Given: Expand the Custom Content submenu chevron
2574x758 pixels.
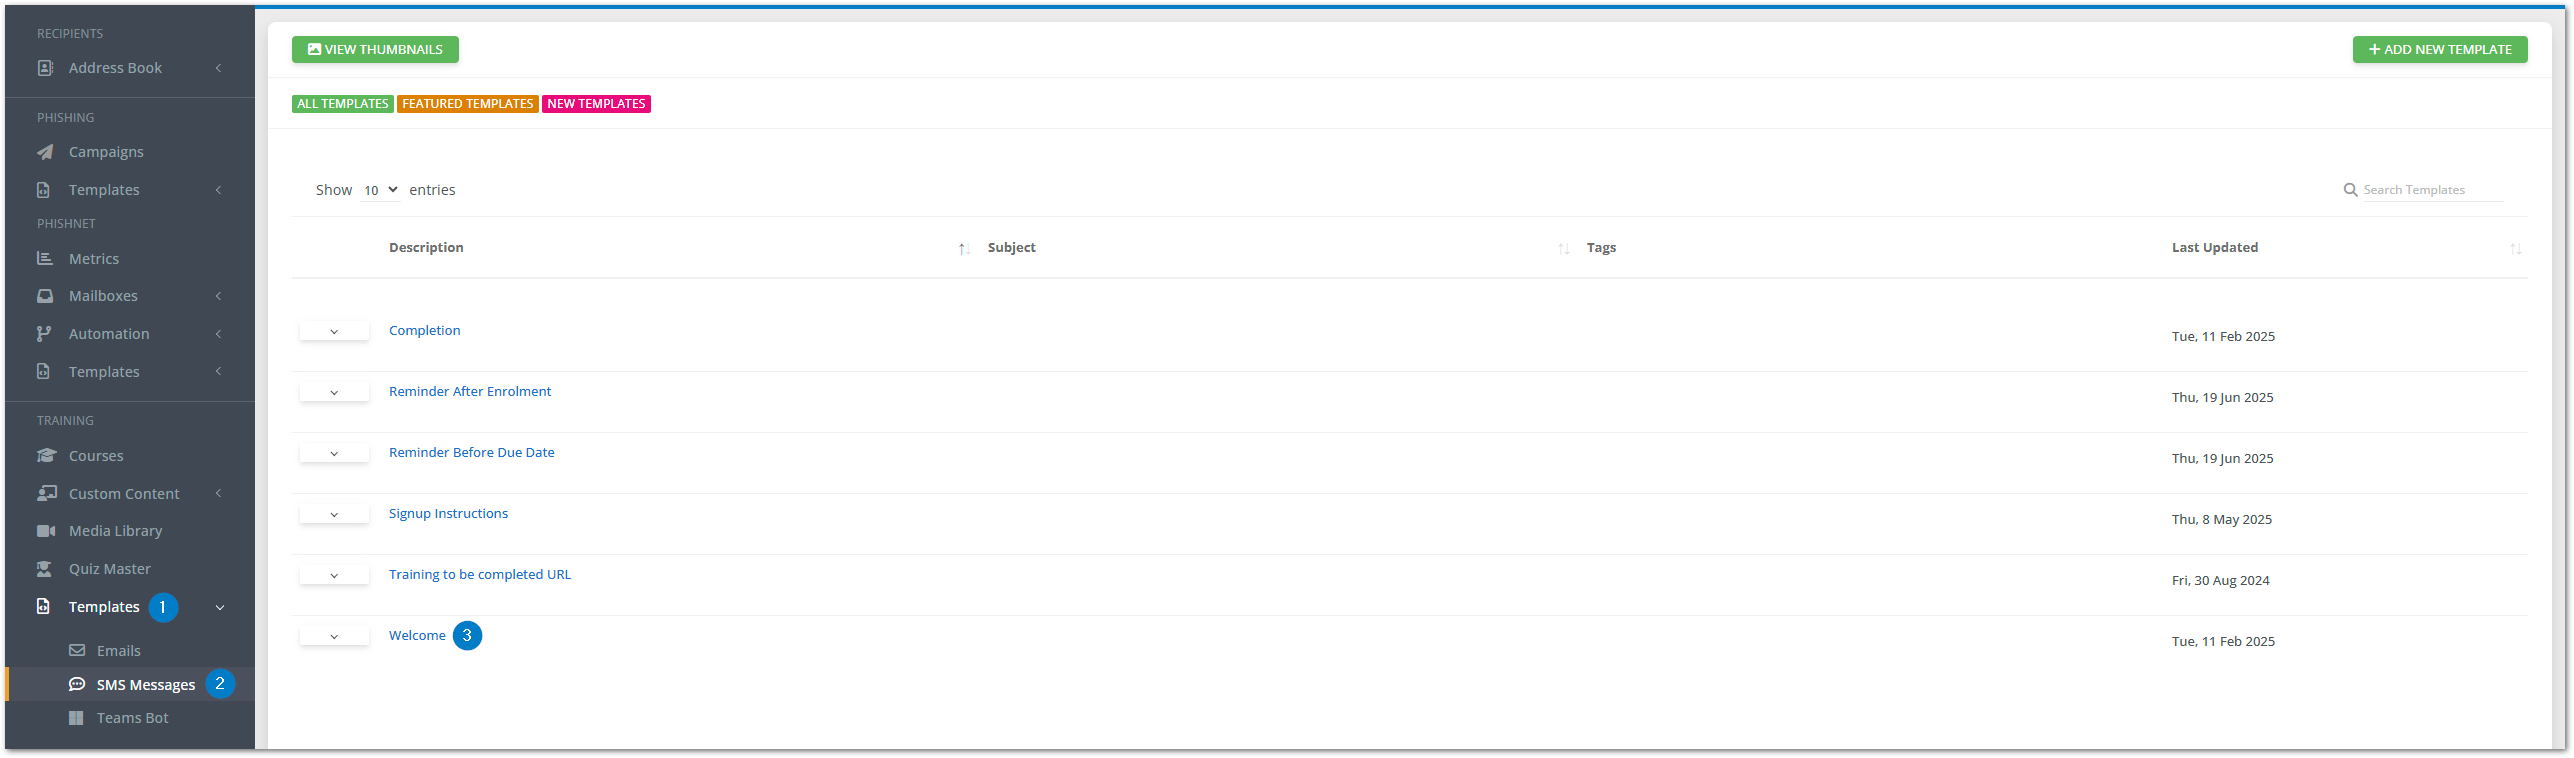Looking at the screenshot, I should [218, 494].
